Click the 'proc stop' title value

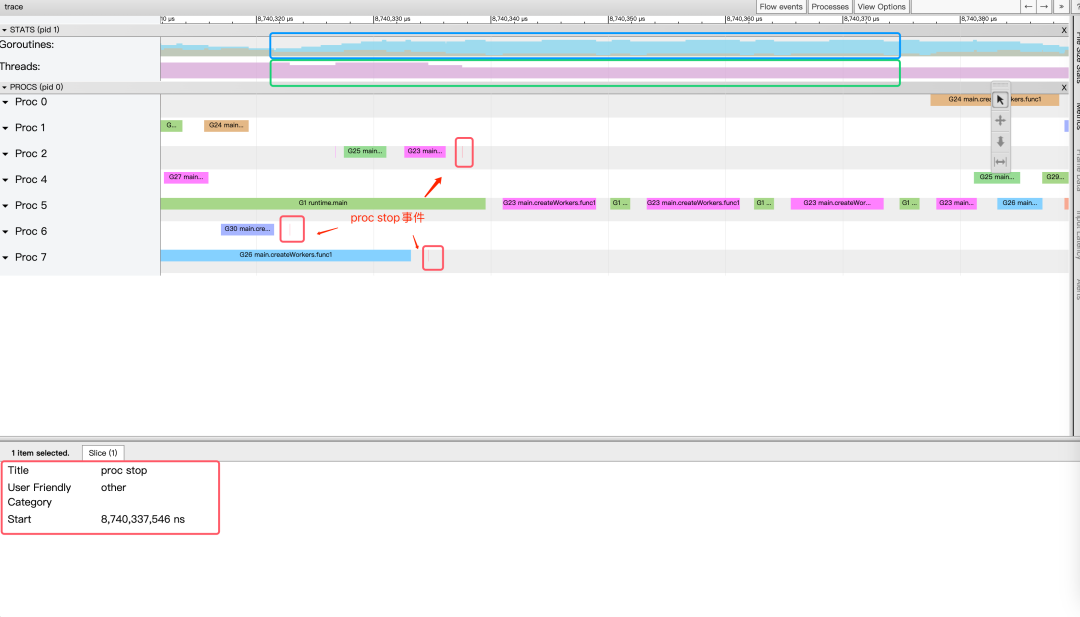124,470
